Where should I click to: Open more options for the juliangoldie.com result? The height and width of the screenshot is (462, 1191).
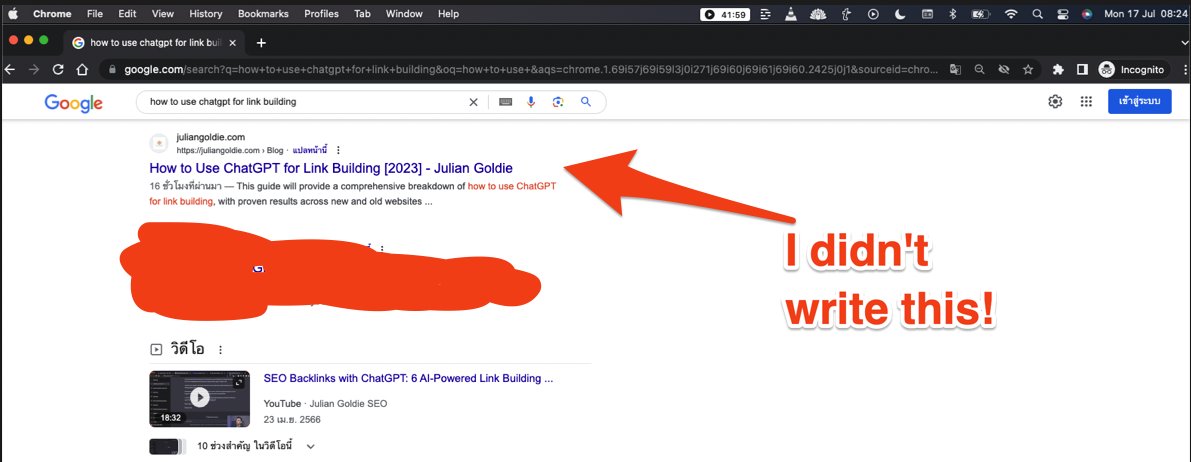click(338, 150)
